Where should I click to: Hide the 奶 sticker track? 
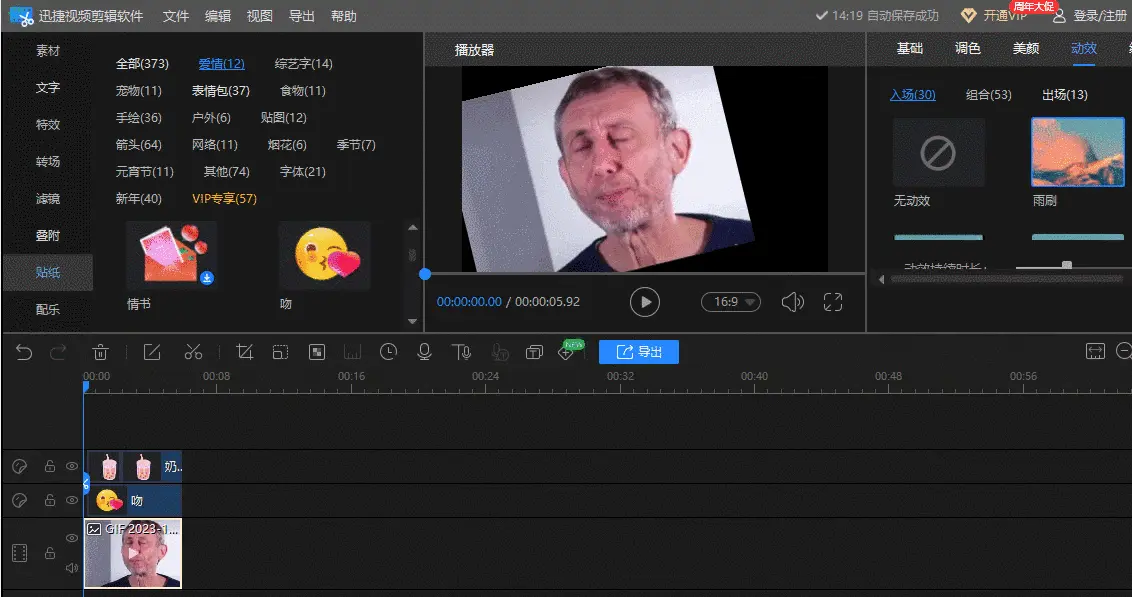click(x=71, y=466)
